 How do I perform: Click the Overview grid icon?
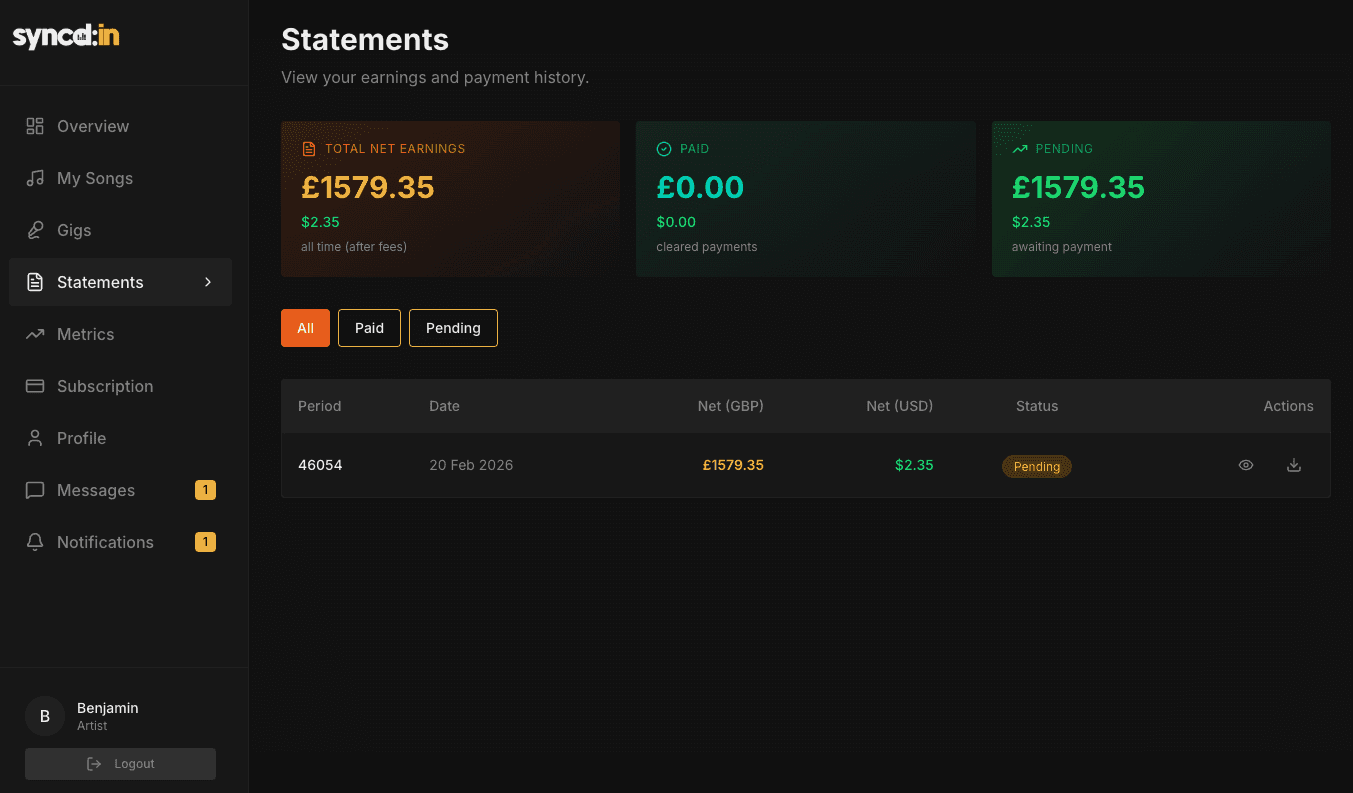coord(35,126)
